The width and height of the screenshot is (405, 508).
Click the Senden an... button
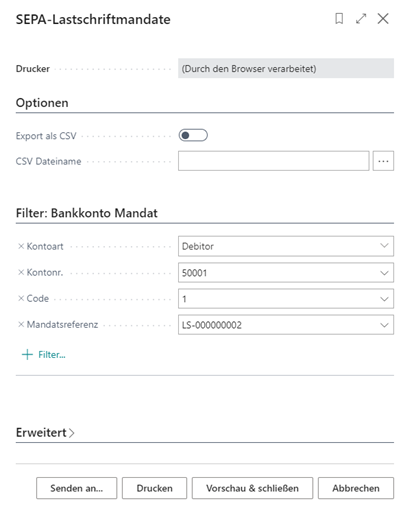pyautogui.click(x=77, y=488)
